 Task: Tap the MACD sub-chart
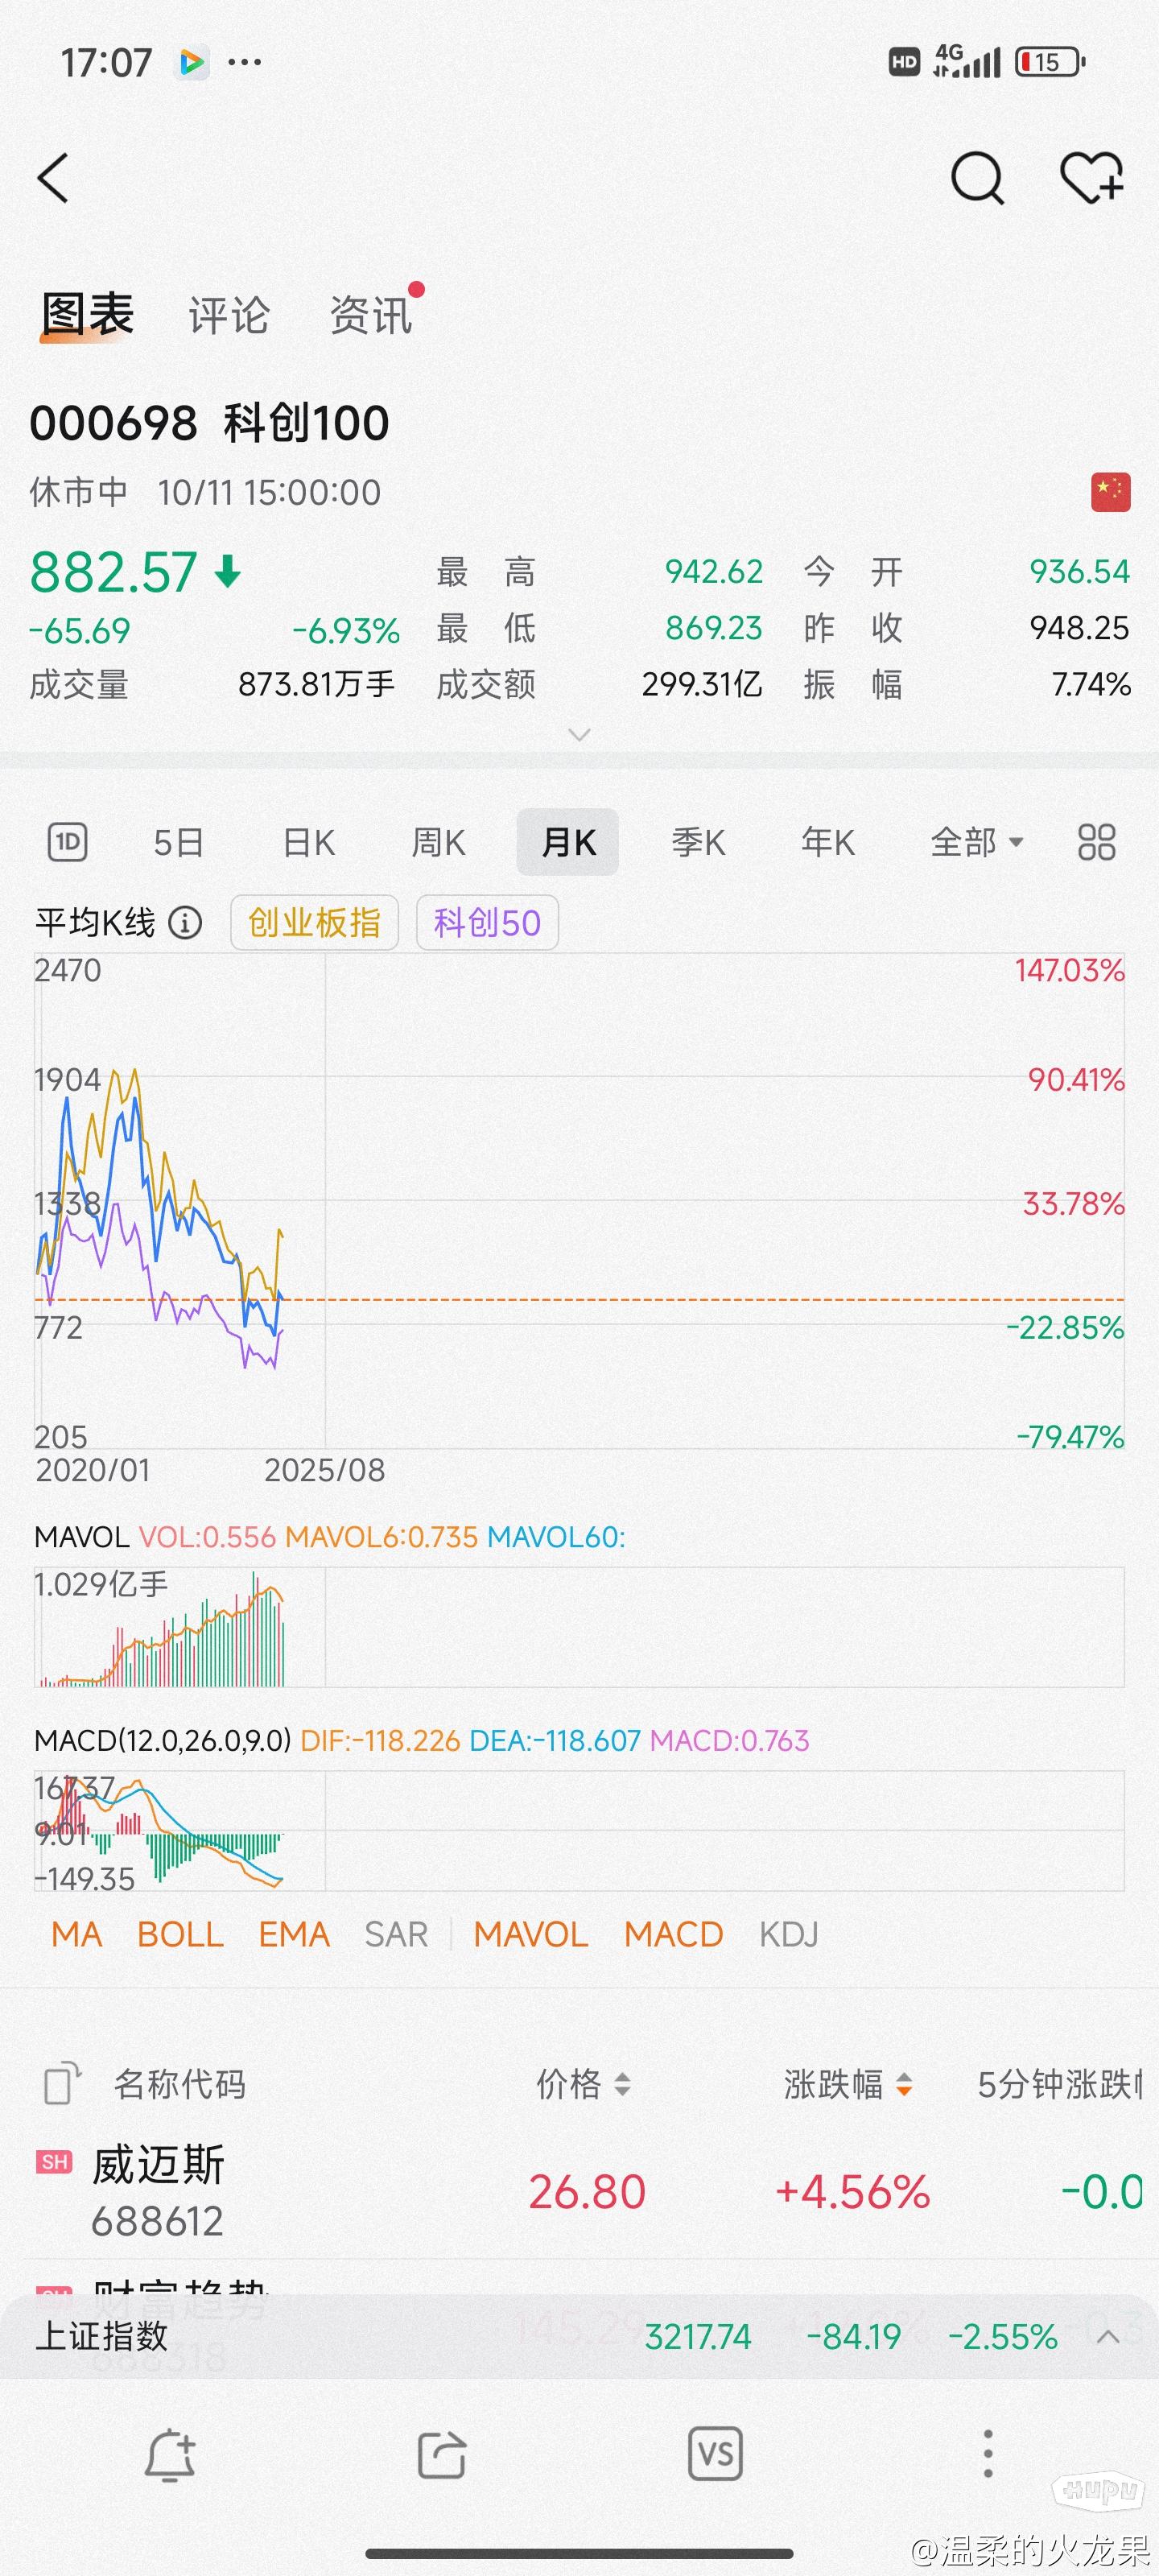pos(579,1830)
